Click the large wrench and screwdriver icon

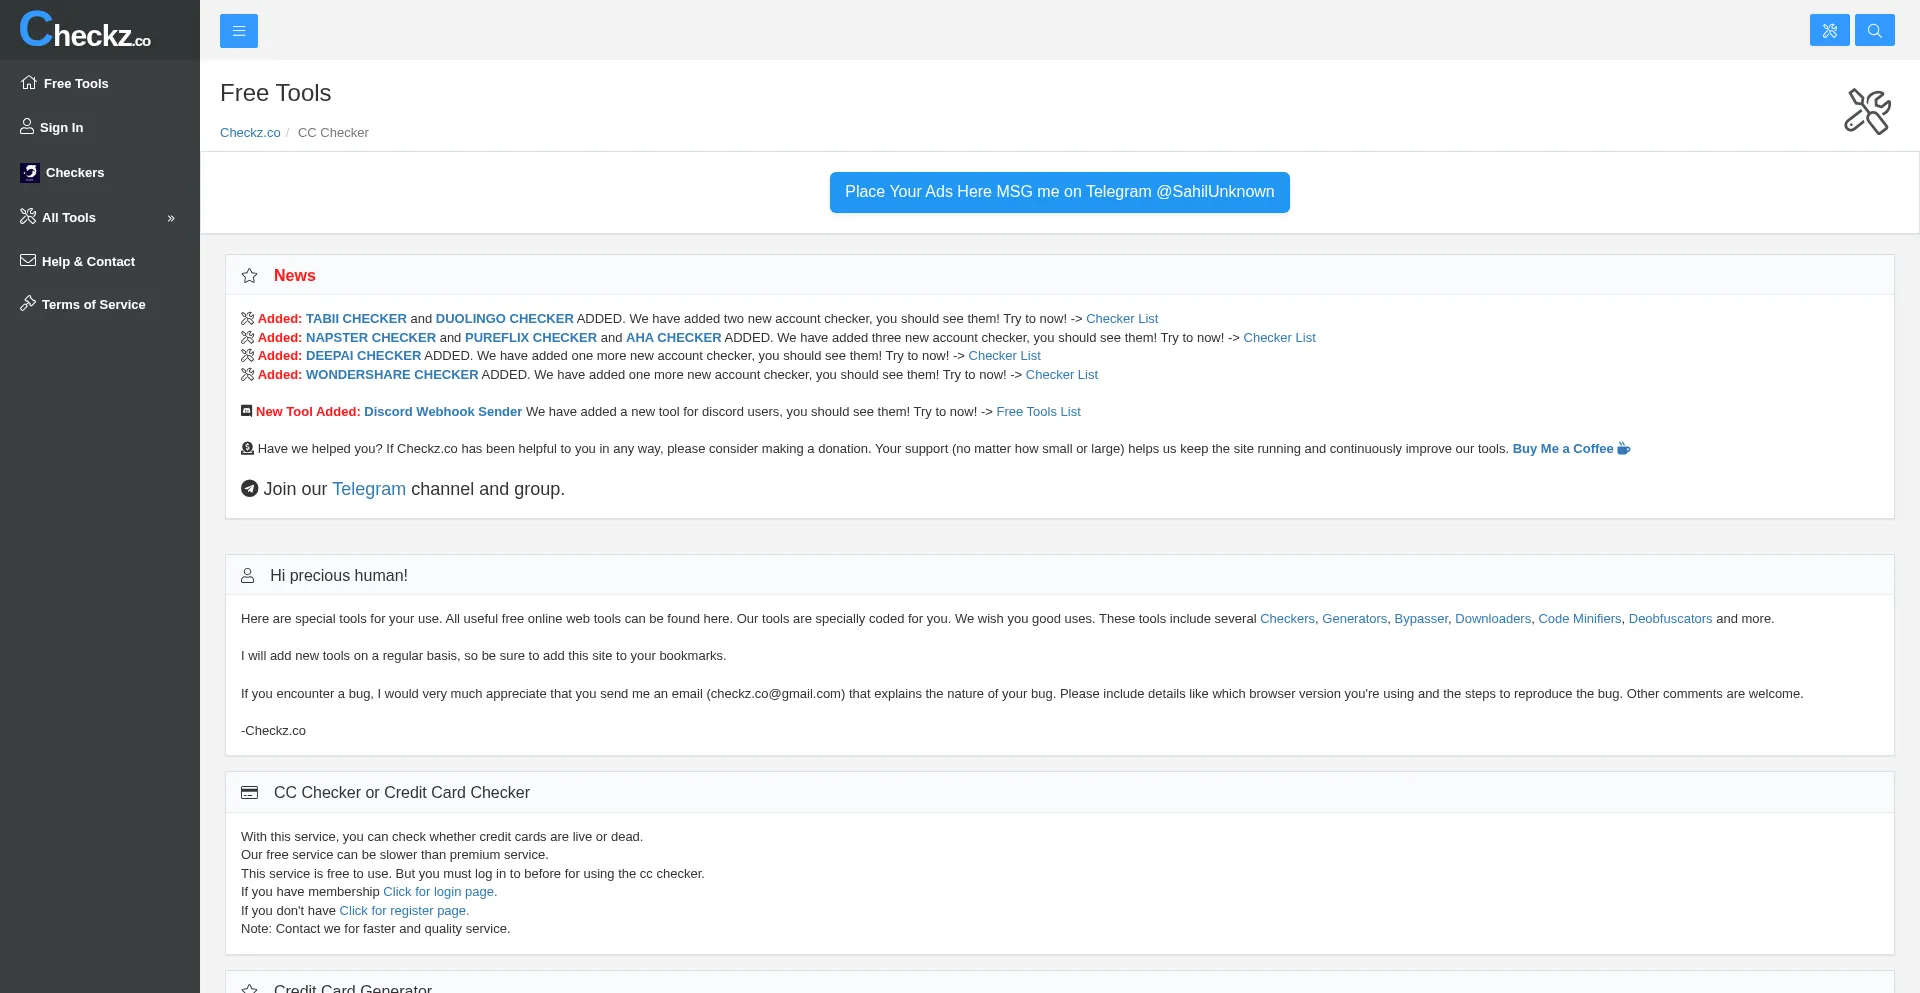[x=1866, y=111]
